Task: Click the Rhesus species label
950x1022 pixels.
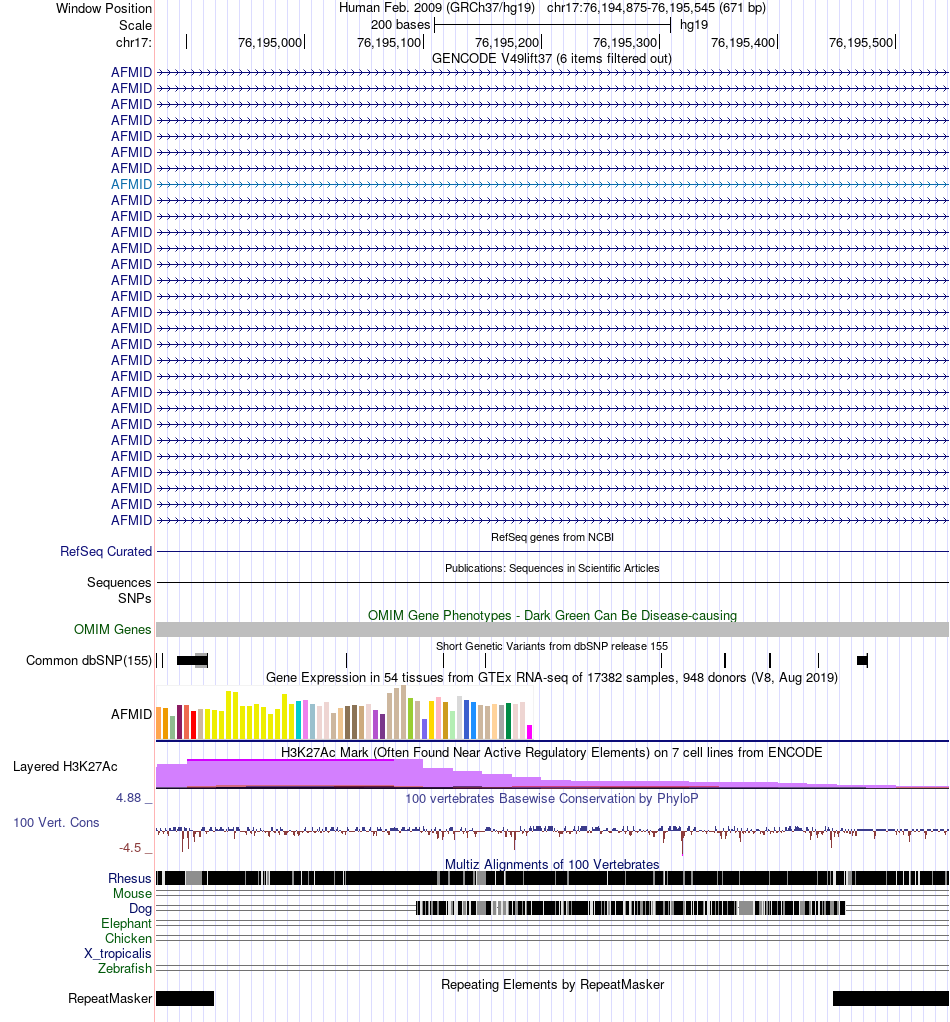Action: click(x=130, y=879)
